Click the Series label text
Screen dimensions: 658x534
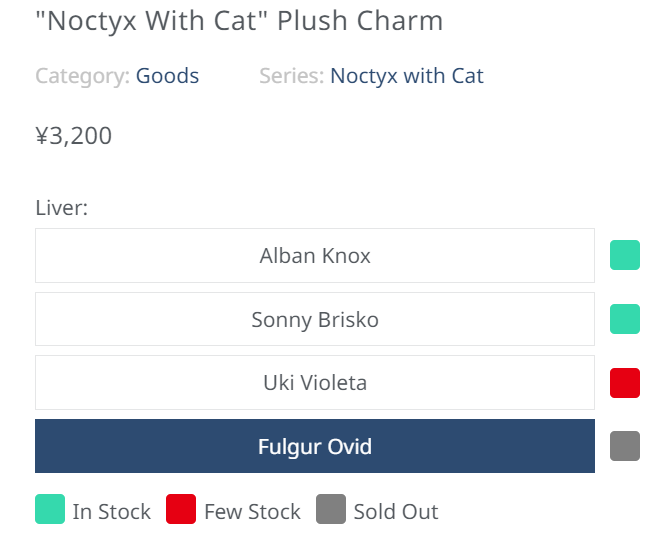292,76
